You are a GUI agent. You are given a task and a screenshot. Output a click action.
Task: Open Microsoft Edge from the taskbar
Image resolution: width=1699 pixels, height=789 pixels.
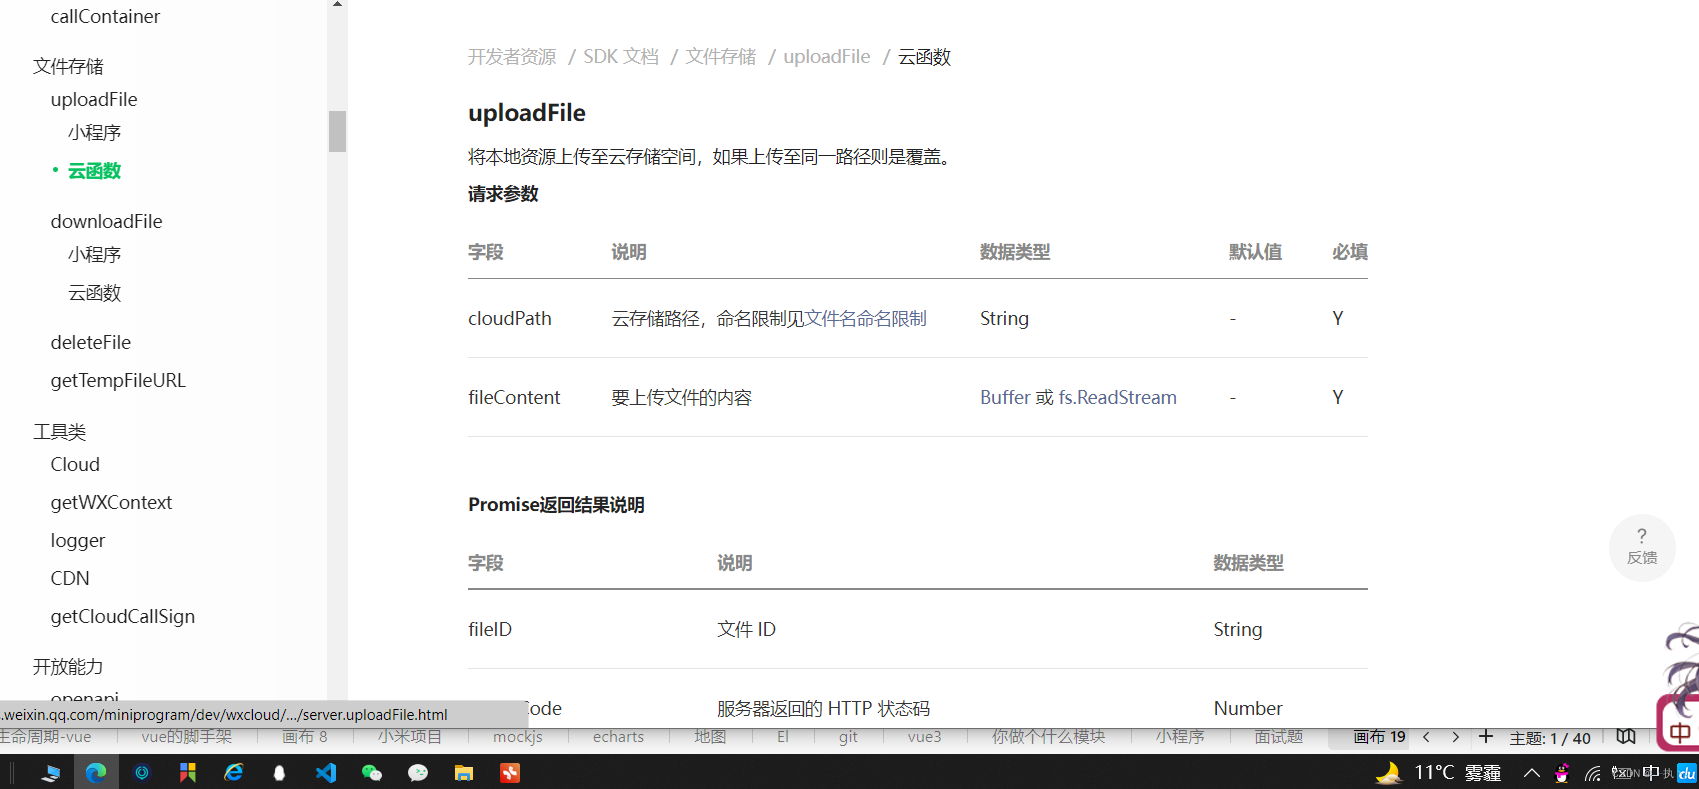tap(96, 772)
